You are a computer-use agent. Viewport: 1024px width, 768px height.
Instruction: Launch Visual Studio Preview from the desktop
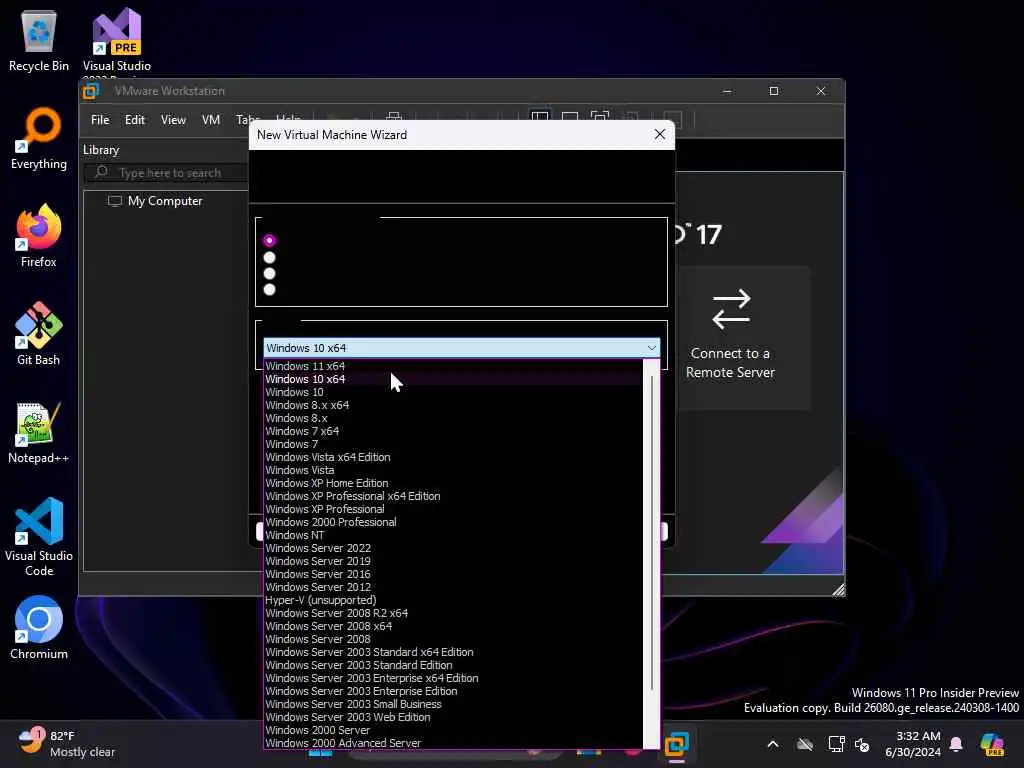[x=116, y=40]
